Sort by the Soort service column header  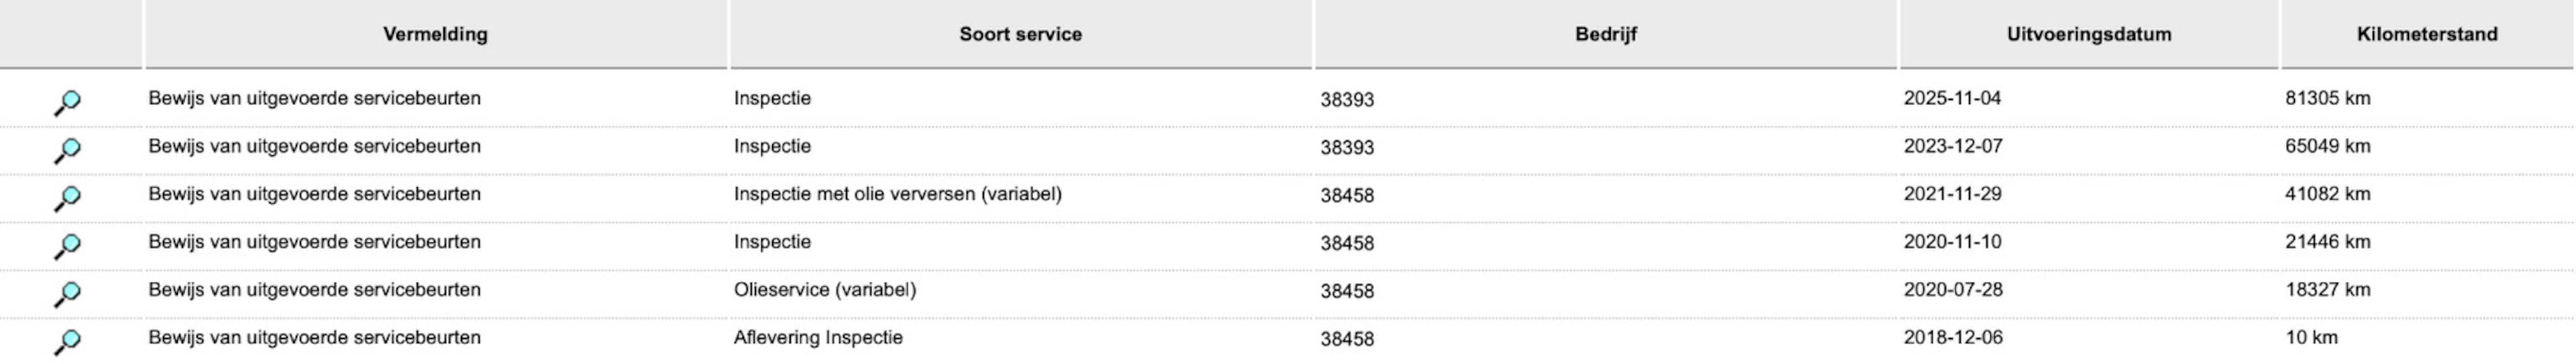pyautogui.click(x=1020, y=34)
